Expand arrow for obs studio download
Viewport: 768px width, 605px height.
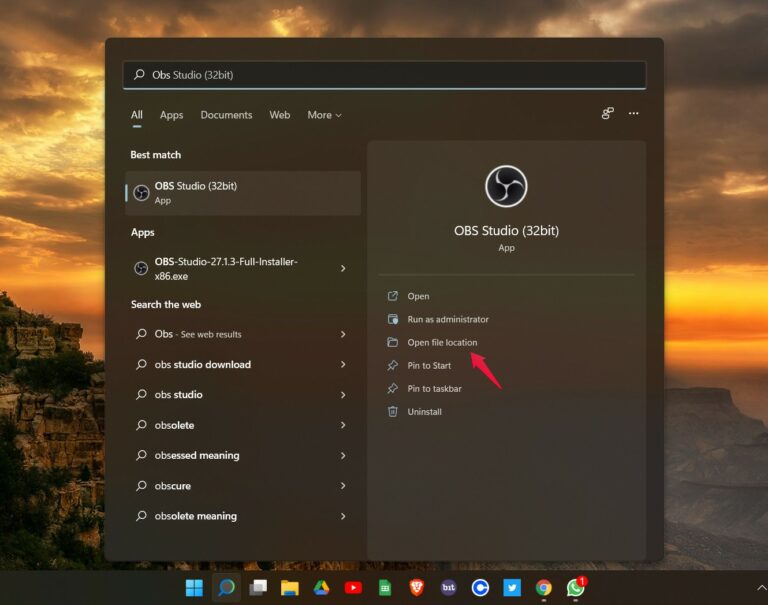tap(343, 364)
